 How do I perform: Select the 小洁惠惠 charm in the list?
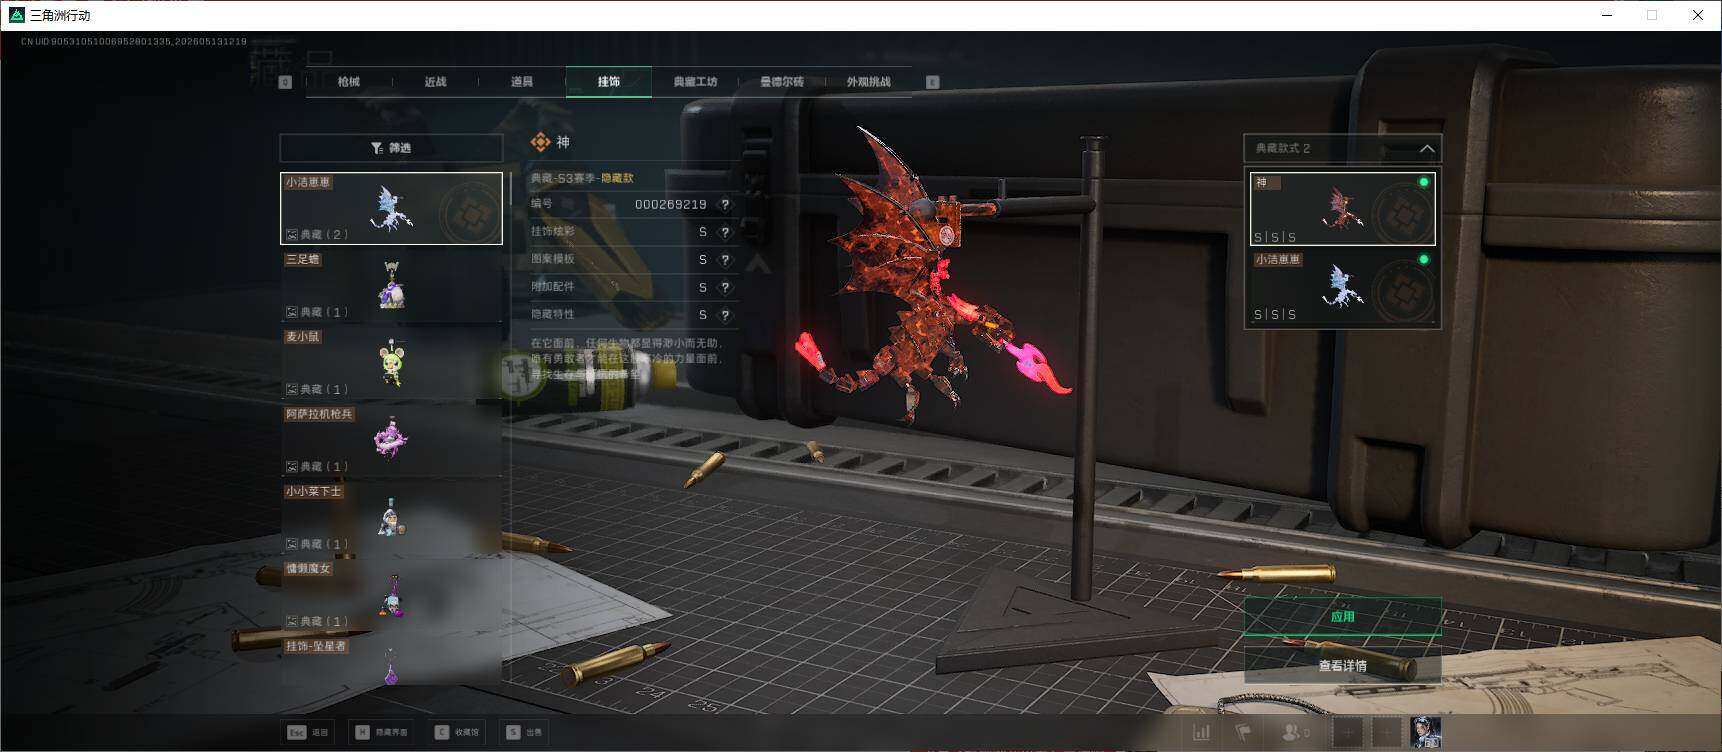click(x=391, y=208)
